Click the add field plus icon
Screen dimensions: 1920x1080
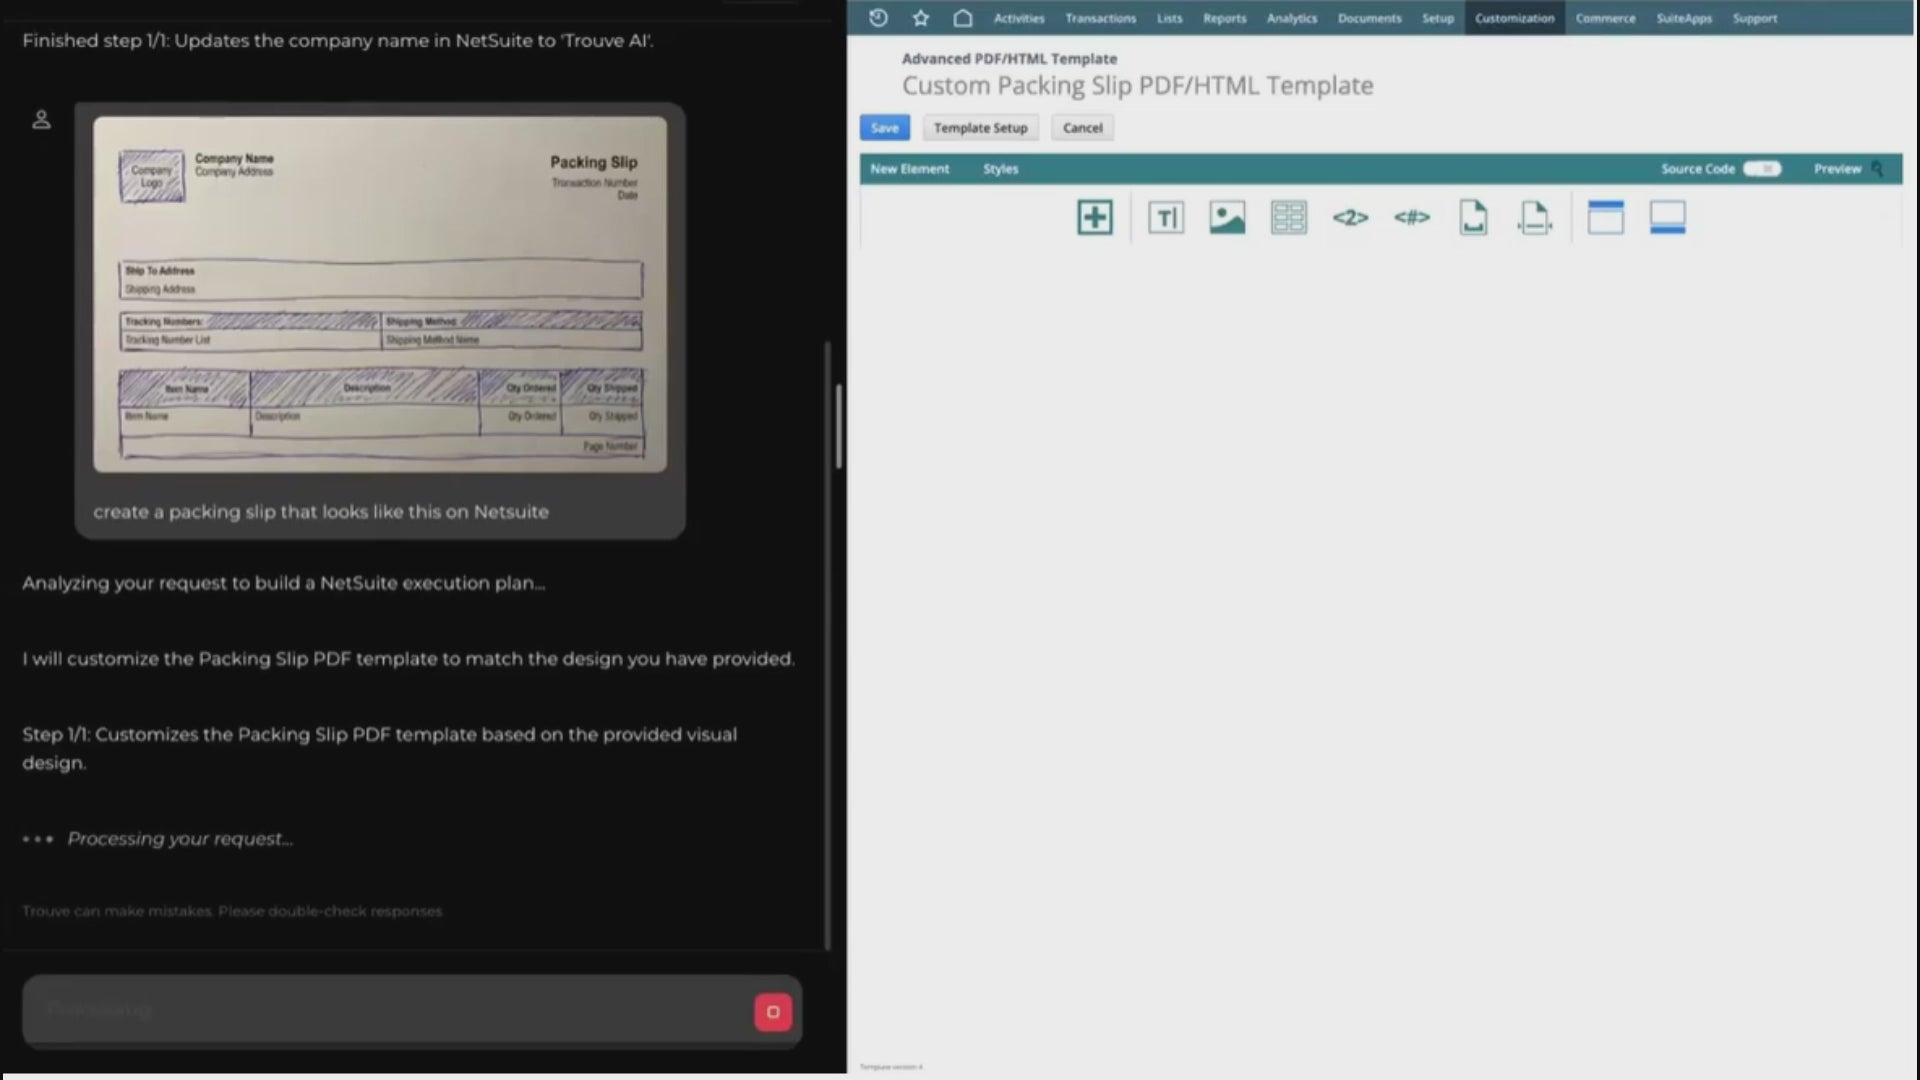point(1094,217)
